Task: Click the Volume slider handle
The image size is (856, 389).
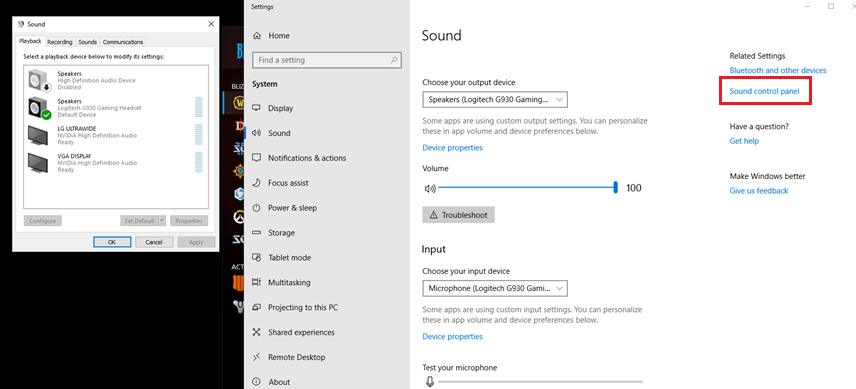Action: click(615, 188)
